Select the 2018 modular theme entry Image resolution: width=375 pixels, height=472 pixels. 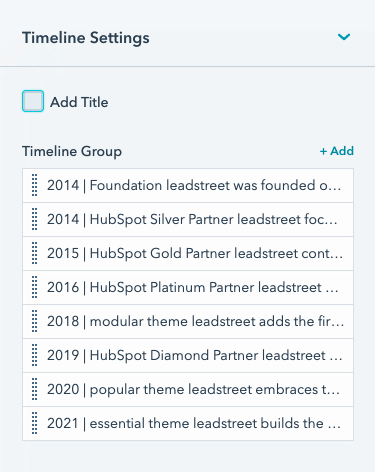point(188,321)
